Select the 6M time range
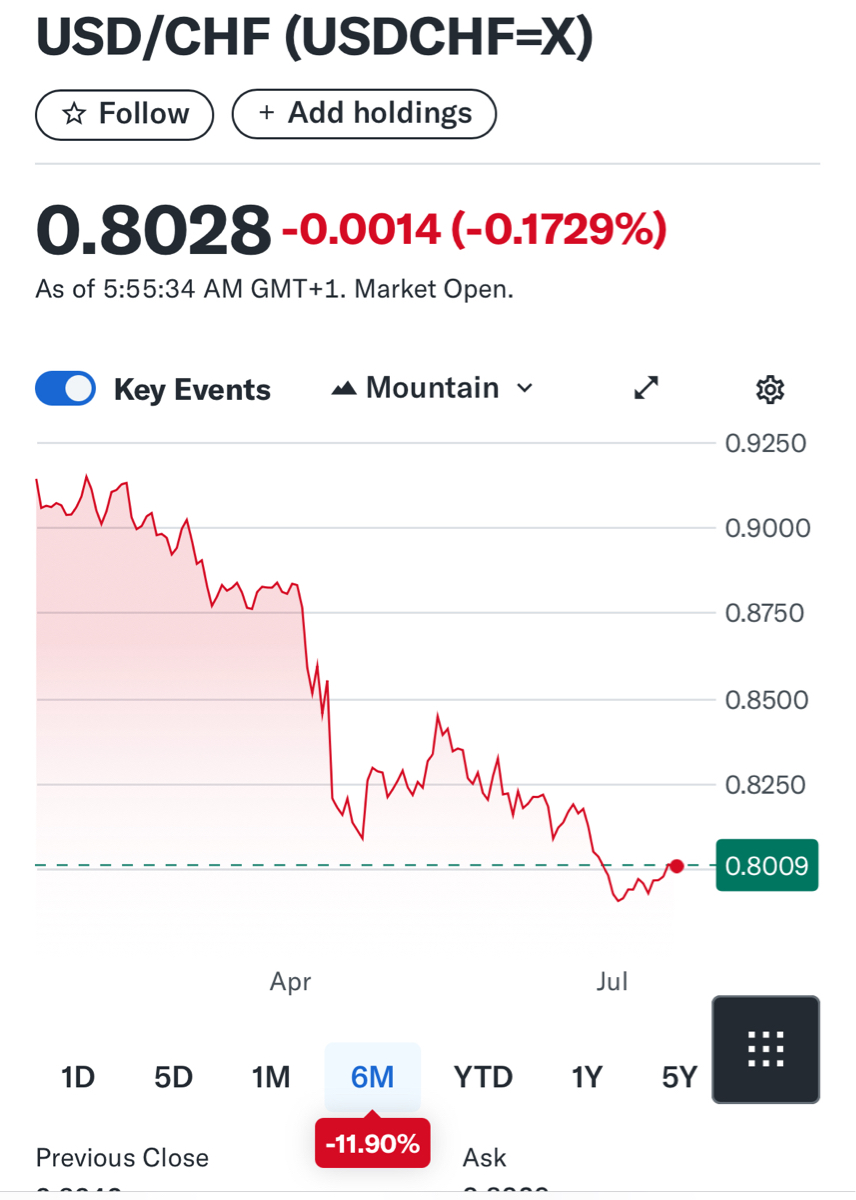Image resolution: width=856 pixels, height=1200 pixels. point(372,1077)
